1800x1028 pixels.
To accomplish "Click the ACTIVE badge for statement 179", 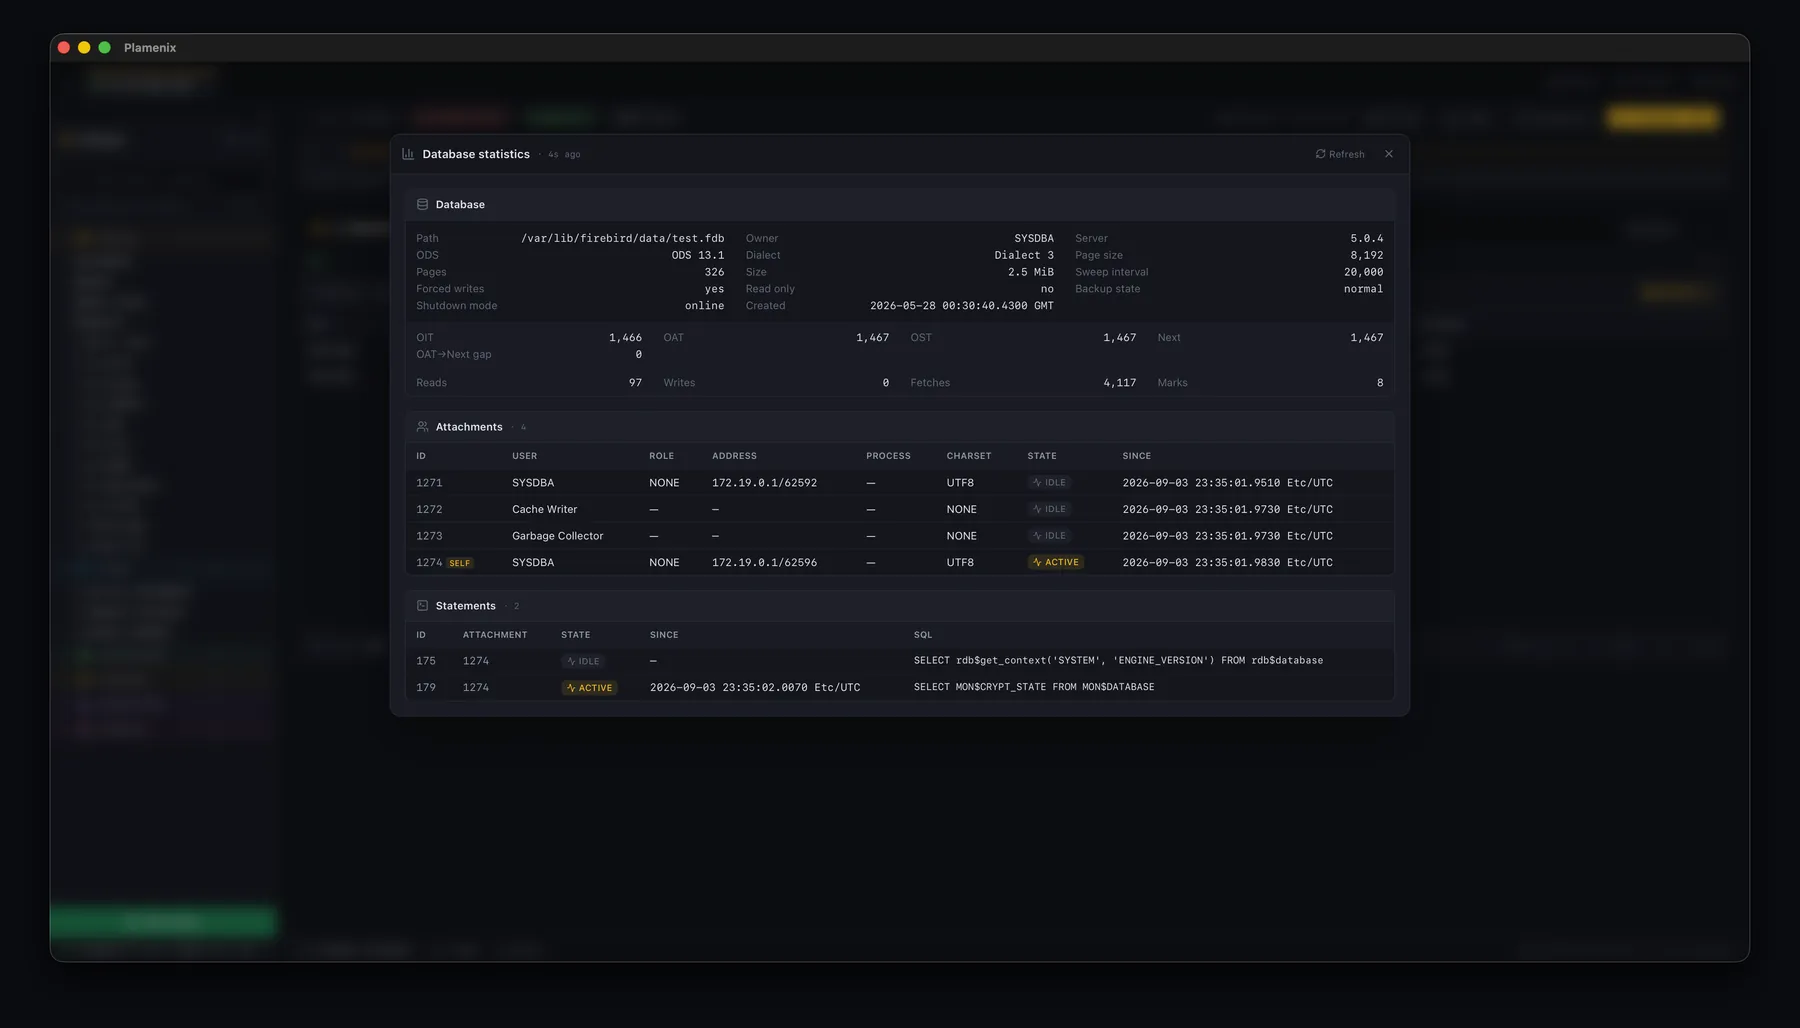I will click(589, 688).
